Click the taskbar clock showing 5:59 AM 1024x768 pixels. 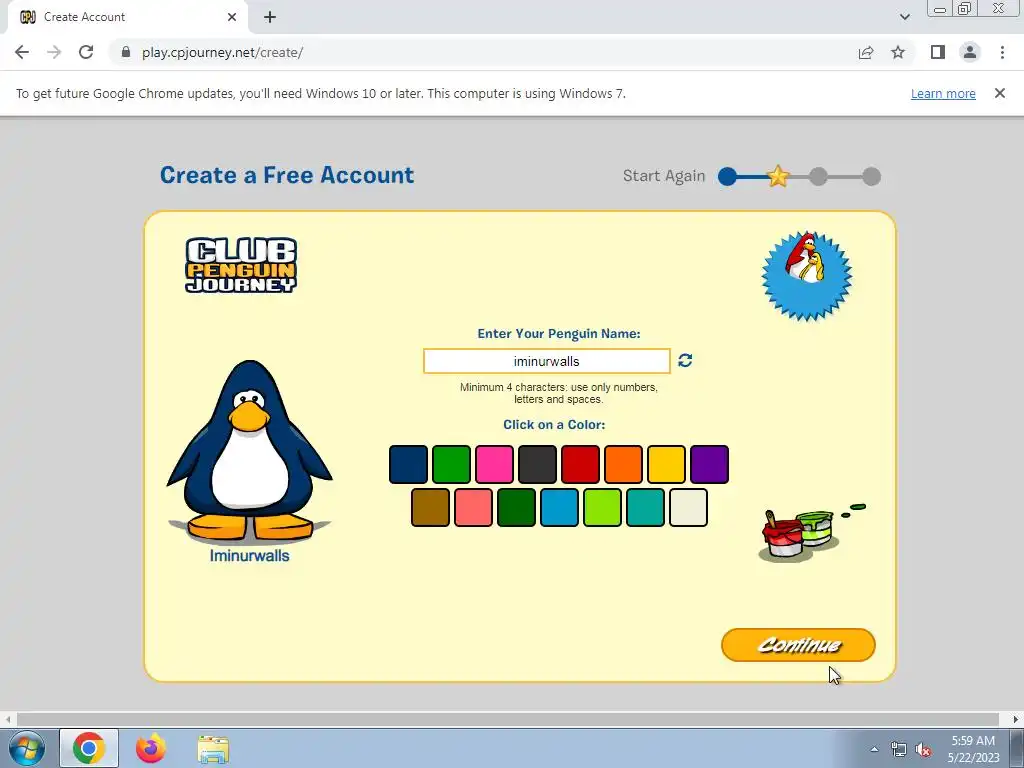(x=973, y=749)
